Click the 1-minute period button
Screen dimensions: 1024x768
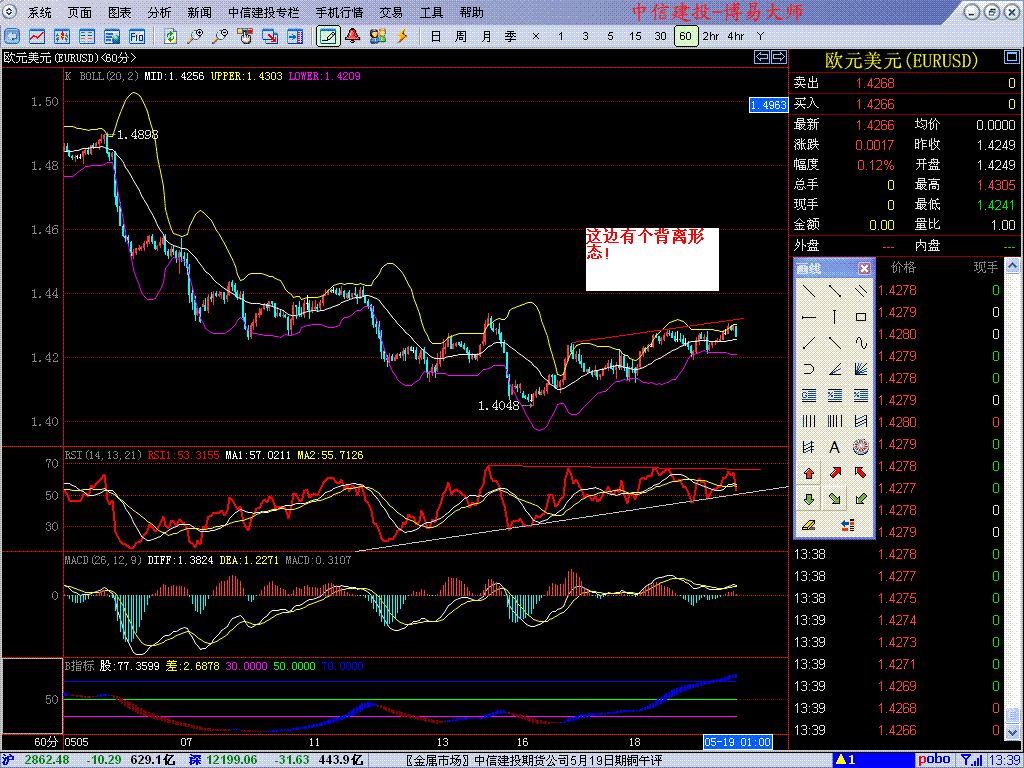[560, 36]
